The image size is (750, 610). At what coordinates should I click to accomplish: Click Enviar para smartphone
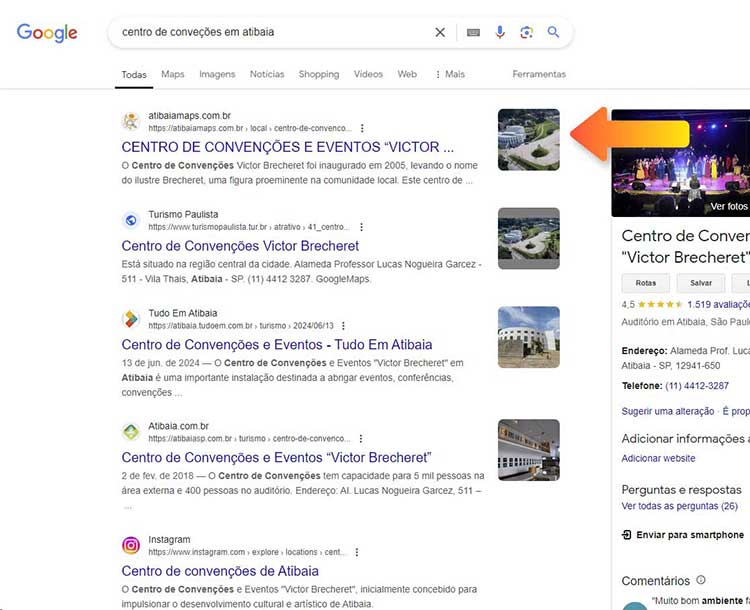(x=683, y=535)
